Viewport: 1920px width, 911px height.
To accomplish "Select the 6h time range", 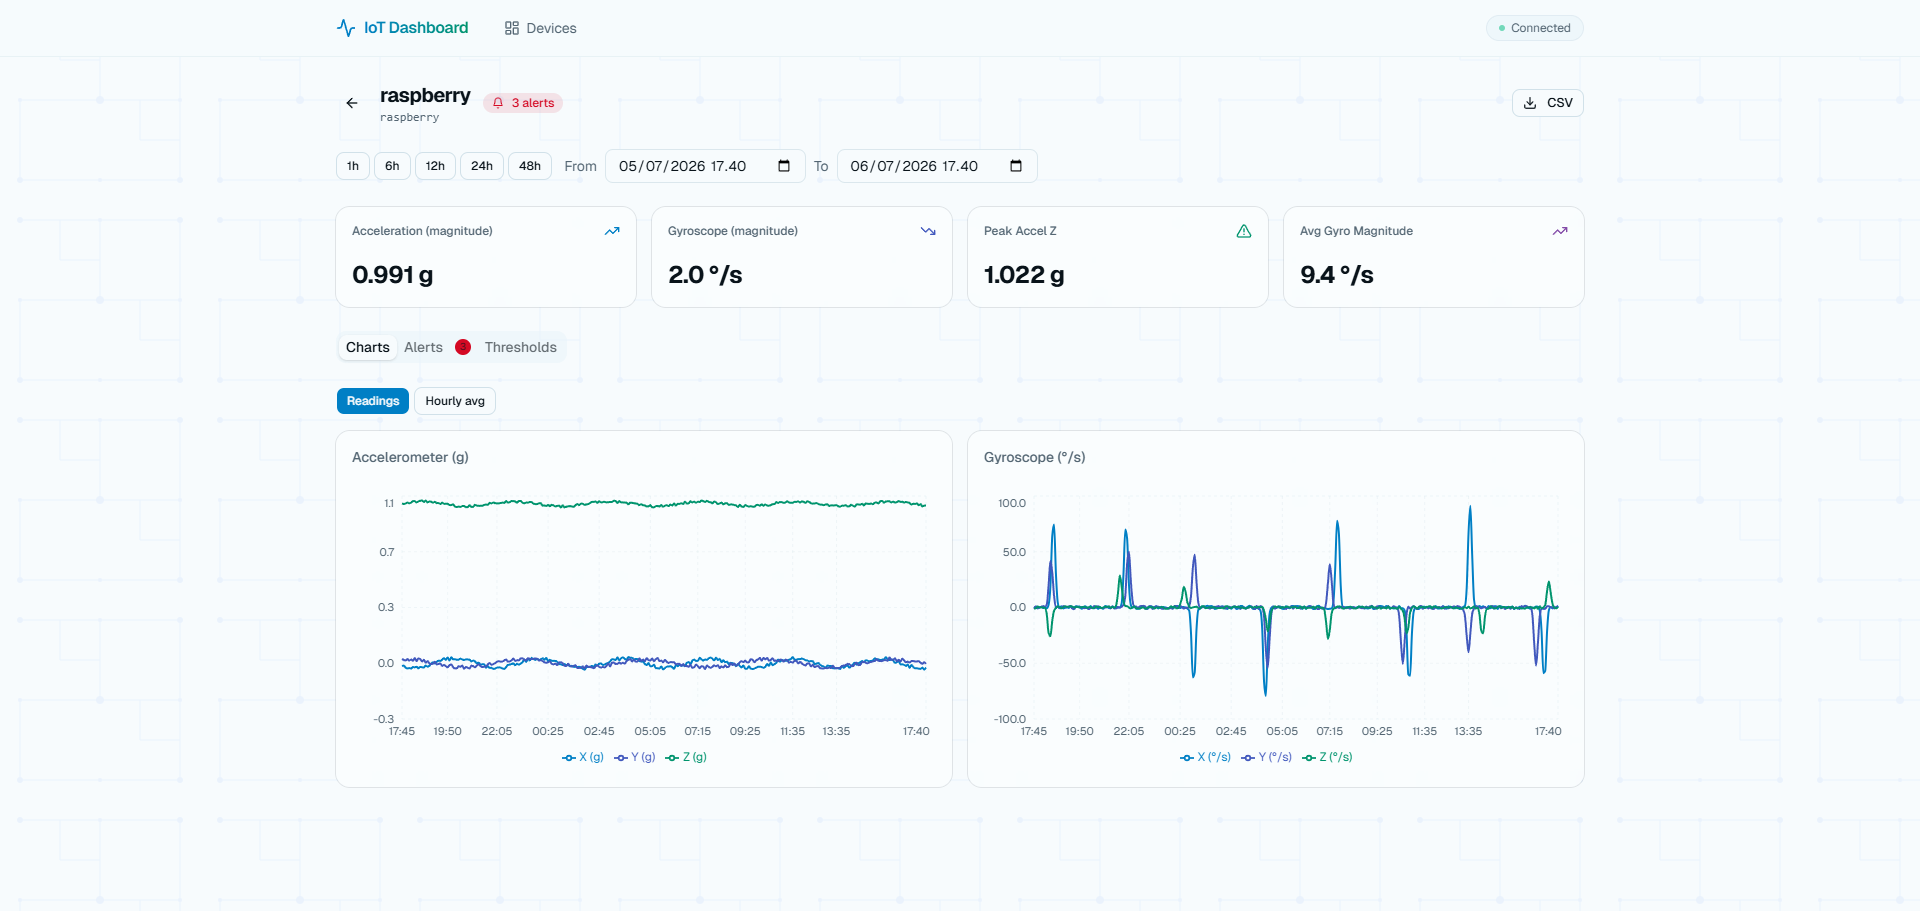I will click(x=392, y=166).
